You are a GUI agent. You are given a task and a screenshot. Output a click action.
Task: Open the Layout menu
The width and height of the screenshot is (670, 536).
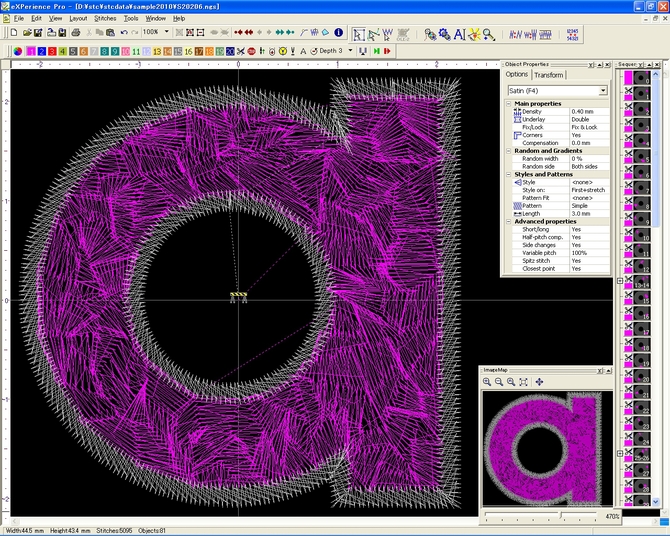tap(78, 18)
